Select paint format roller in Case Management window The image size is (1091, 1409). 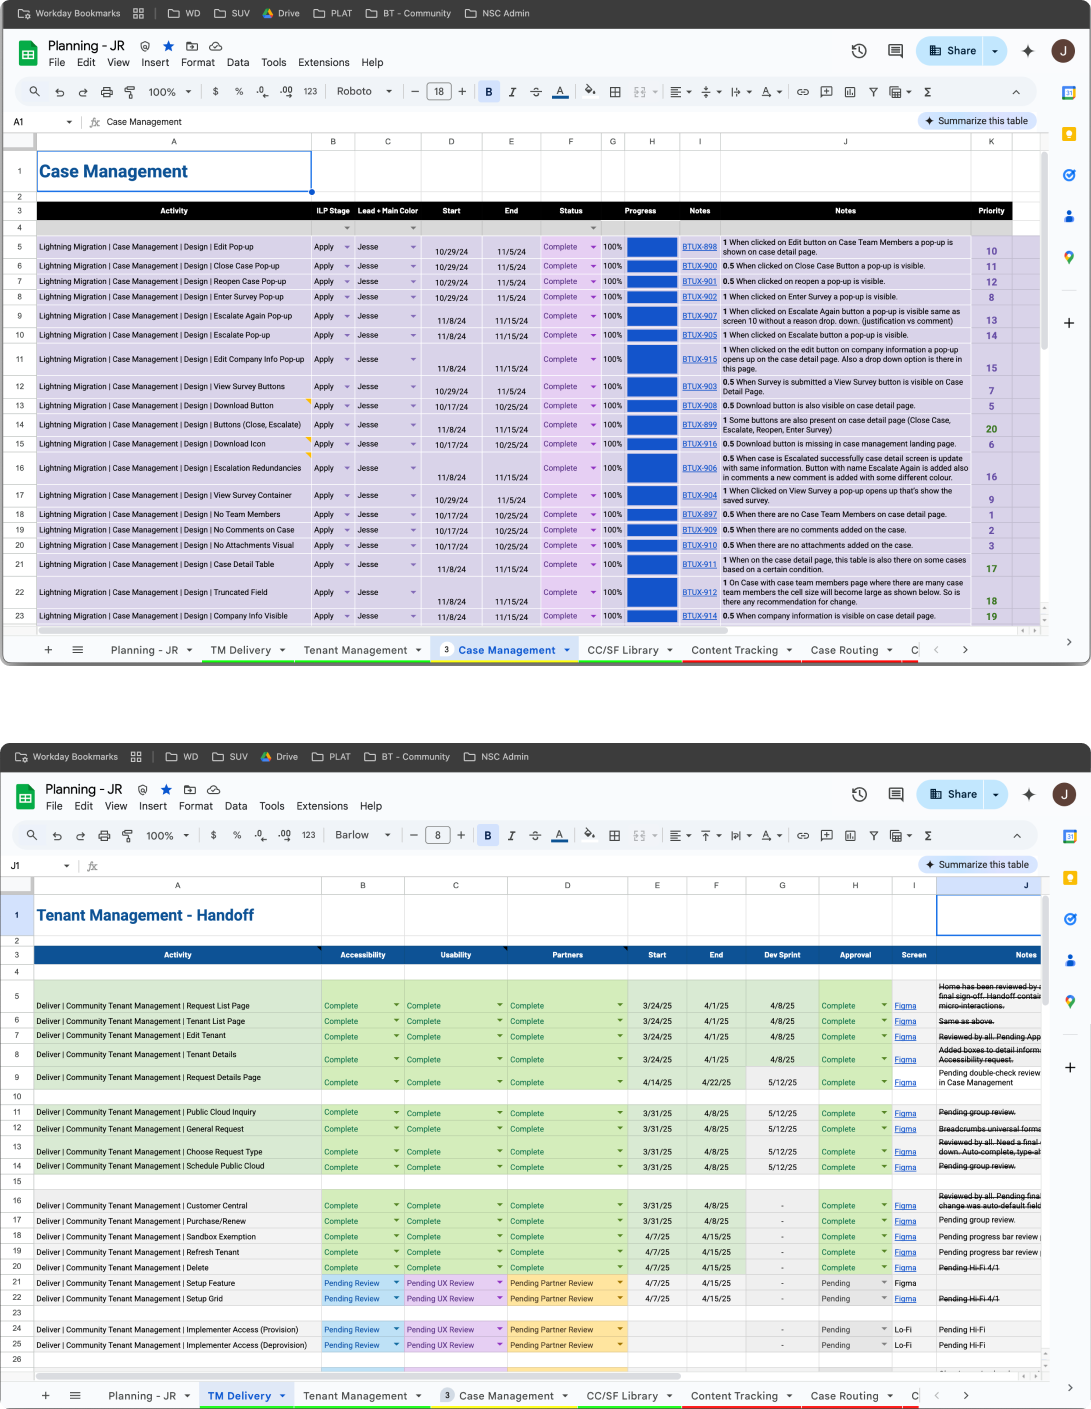[x=129, y=92]
